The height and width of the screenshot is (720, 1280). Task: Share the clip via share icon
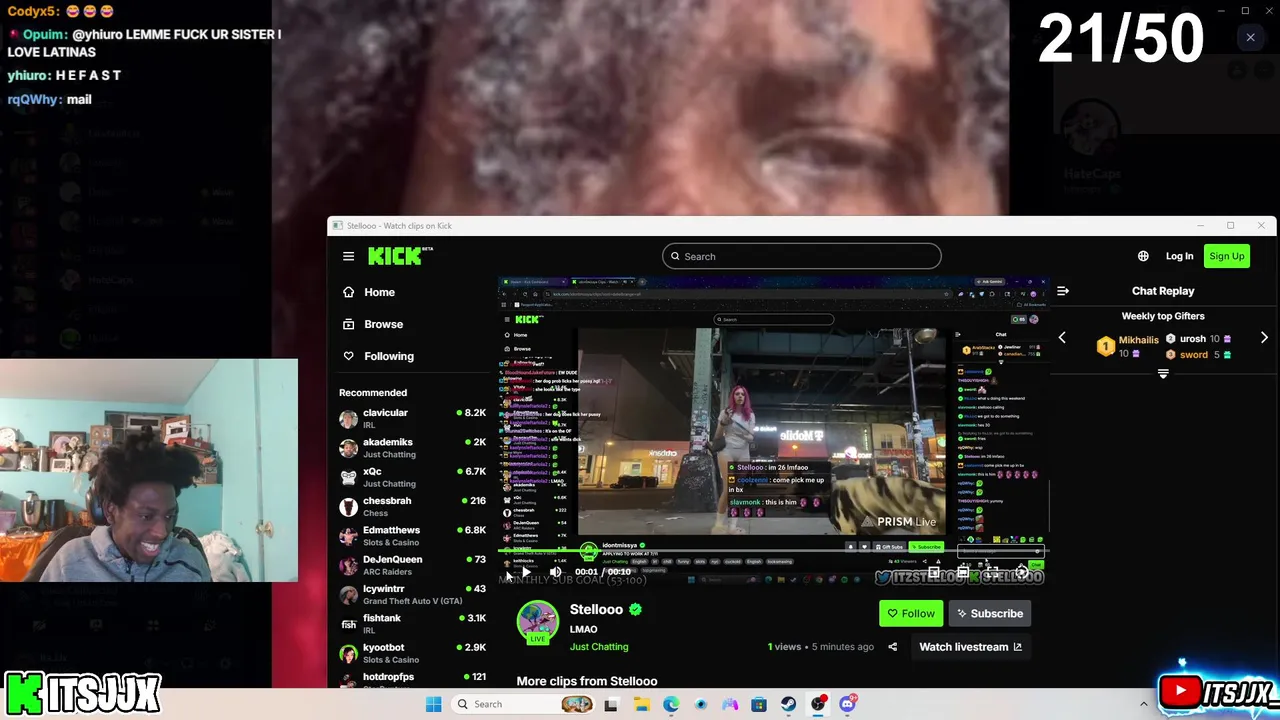point(892,647)
